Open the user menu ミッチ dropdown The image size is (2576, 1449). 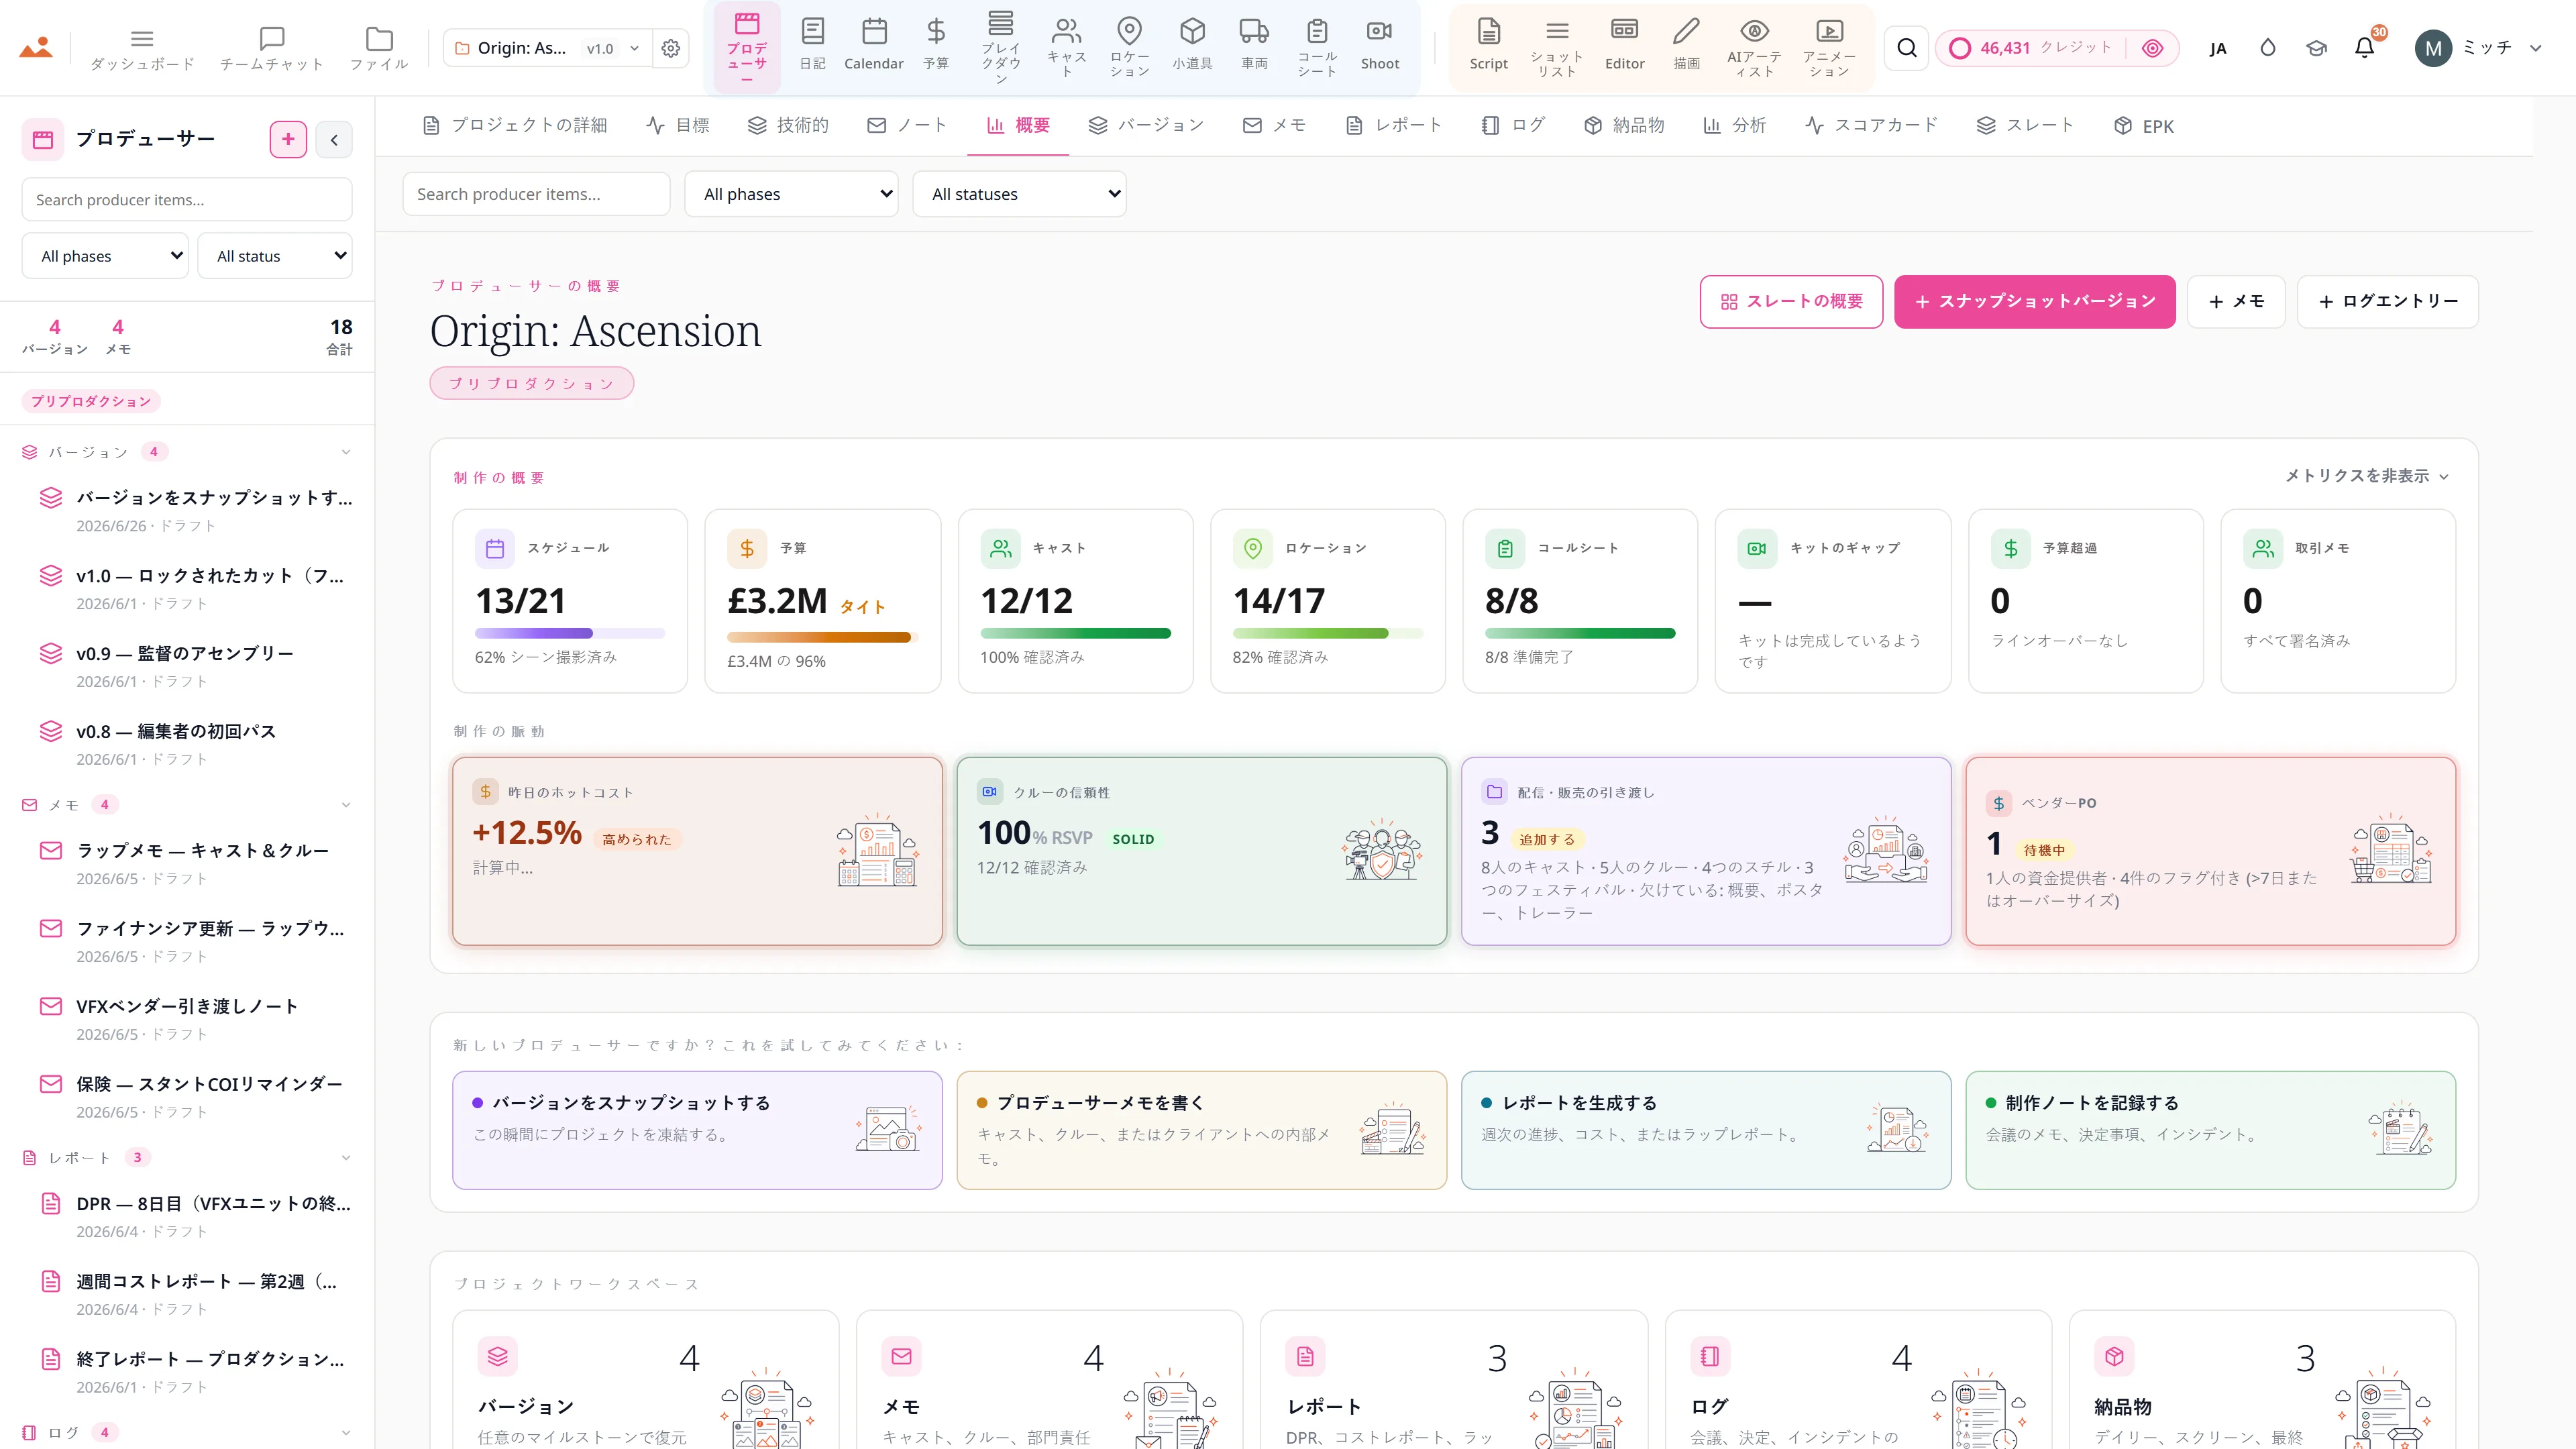[x=2478, y=48]
